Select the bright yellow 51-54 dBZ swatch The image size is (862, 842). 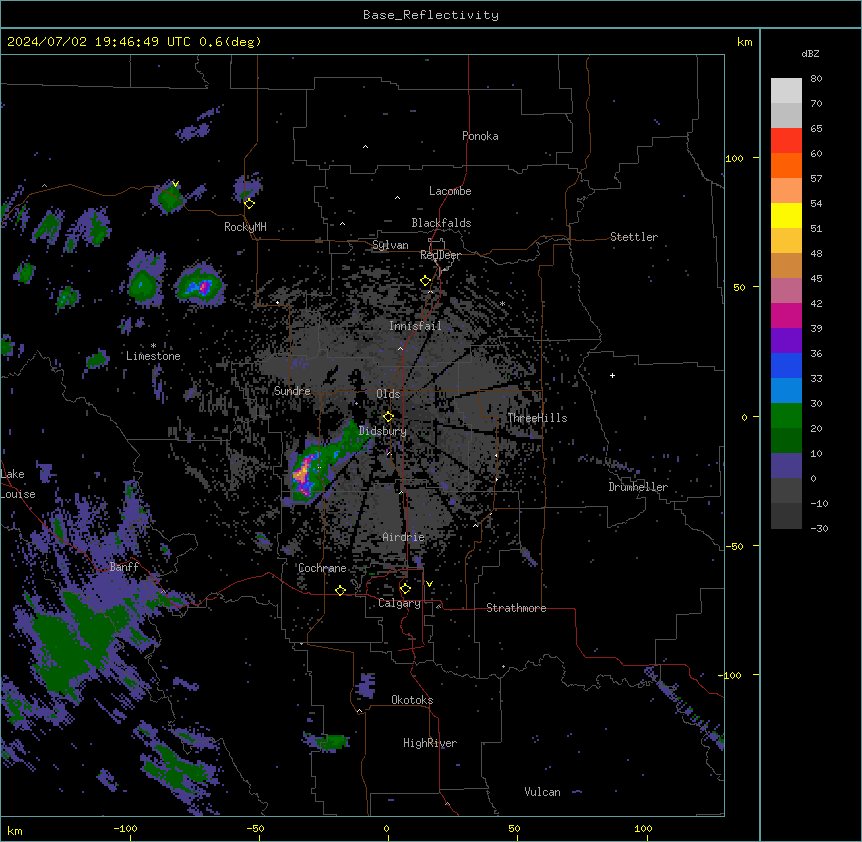coord(786,215)
